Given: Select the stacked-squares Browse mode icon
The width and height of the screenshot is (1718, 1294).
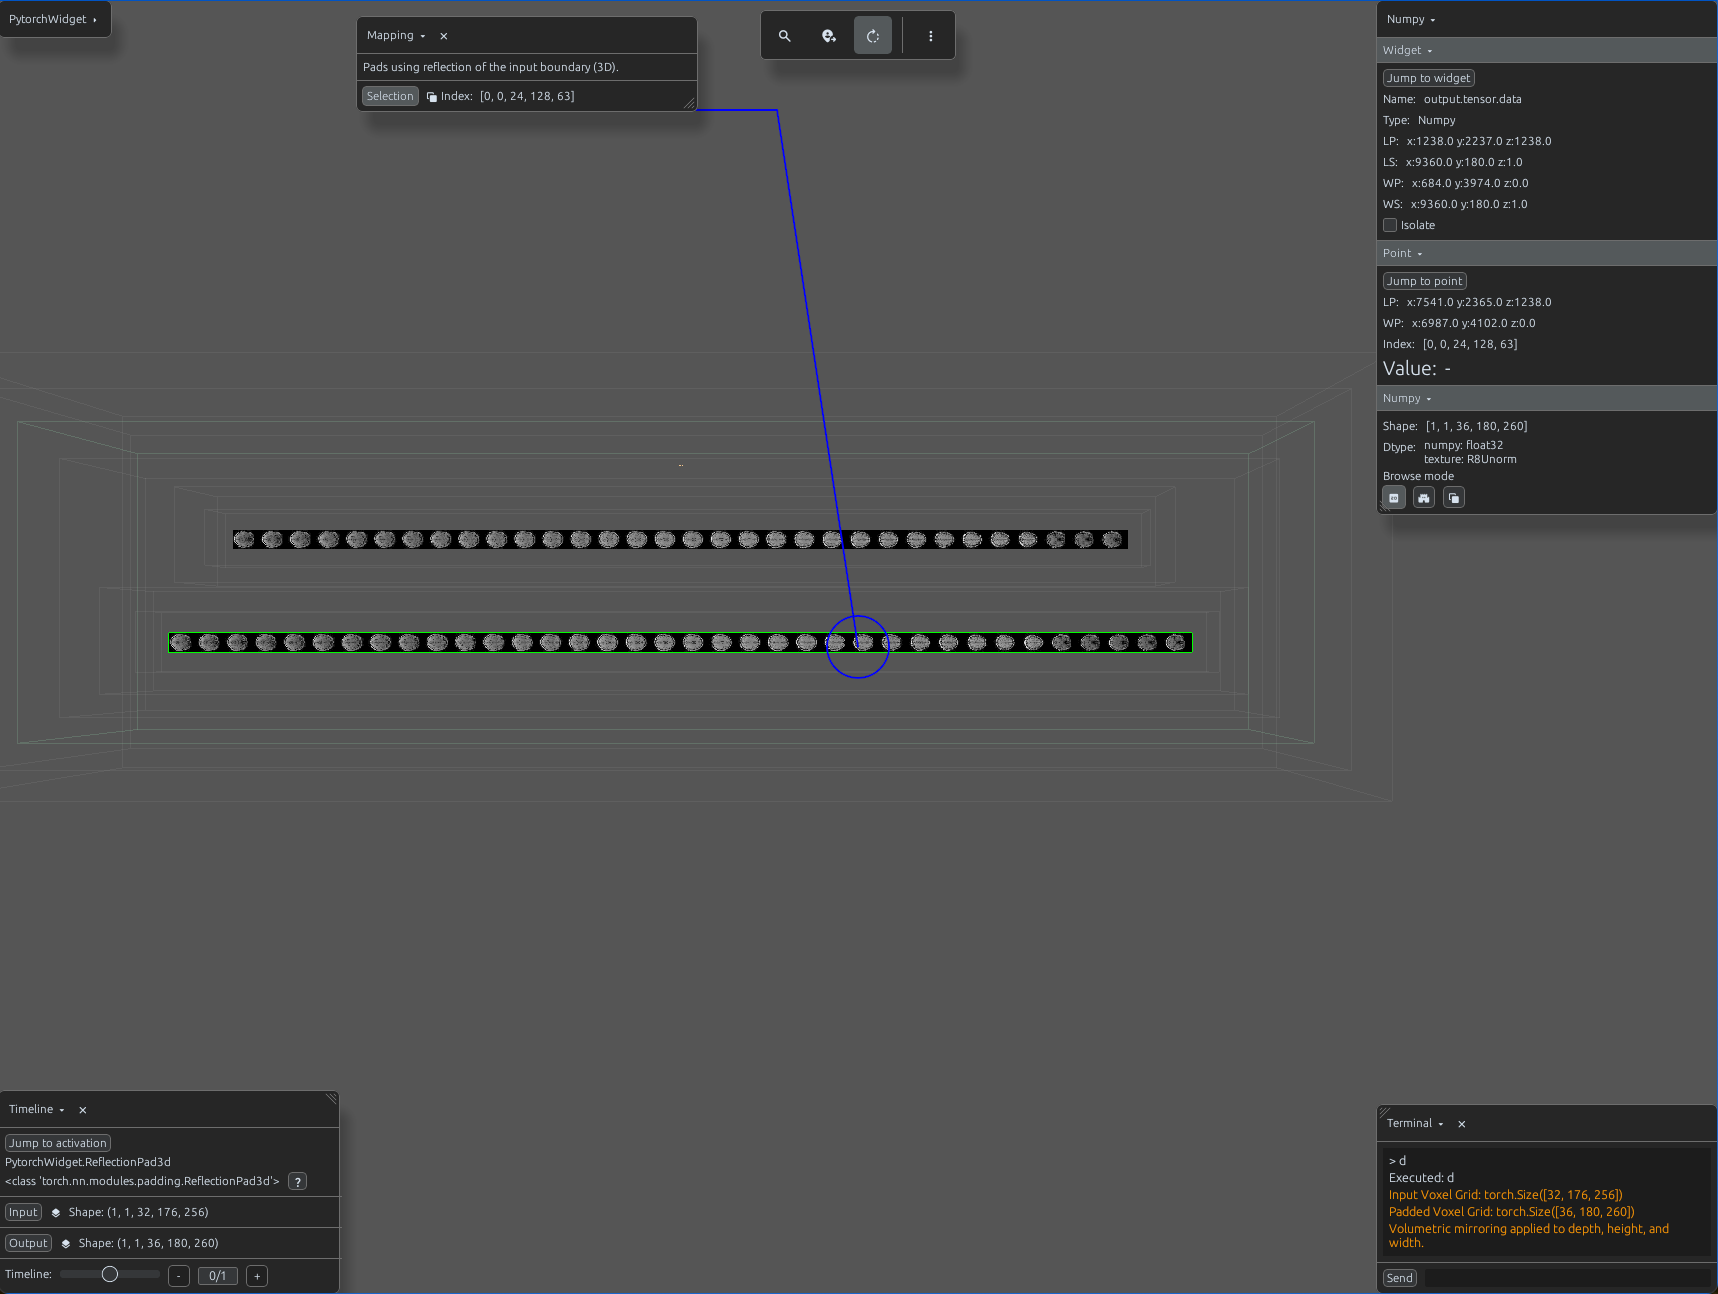Looking at the screenshot, I should 1454,498.
